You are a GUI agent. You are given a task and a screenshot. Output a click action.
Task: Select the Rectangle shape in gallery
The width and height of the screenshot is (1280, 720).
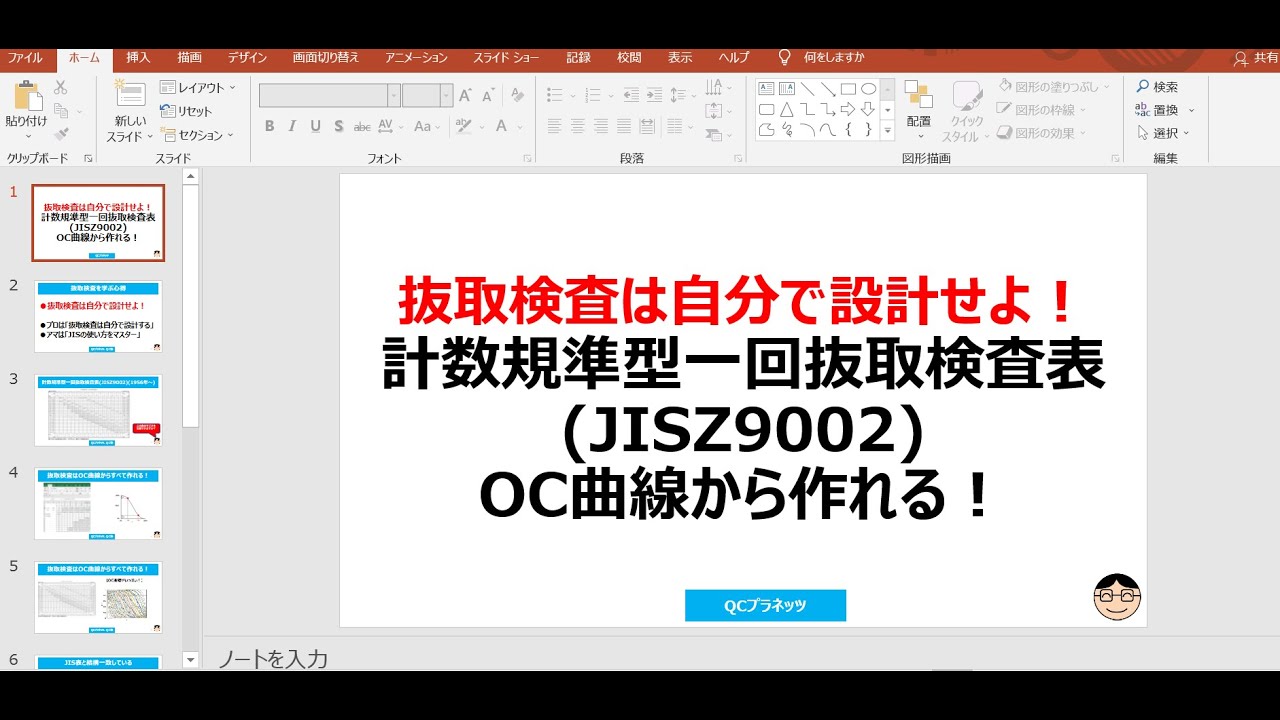pyautogui.click(x=848, y=88)
